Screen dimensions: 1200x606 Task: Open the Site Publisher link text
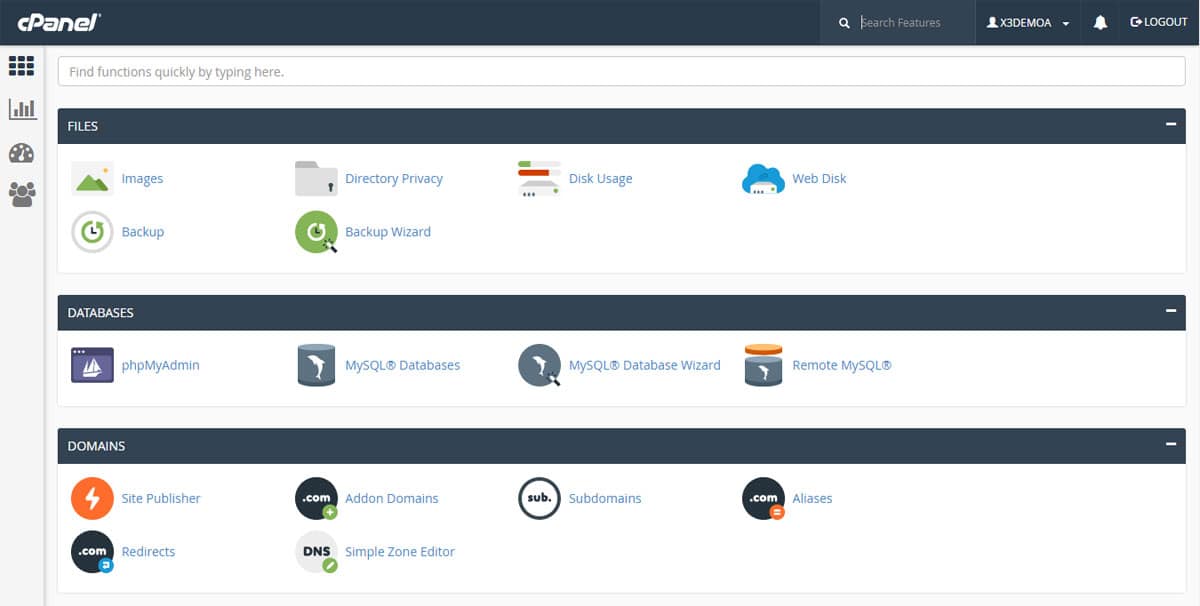(161, 499)
